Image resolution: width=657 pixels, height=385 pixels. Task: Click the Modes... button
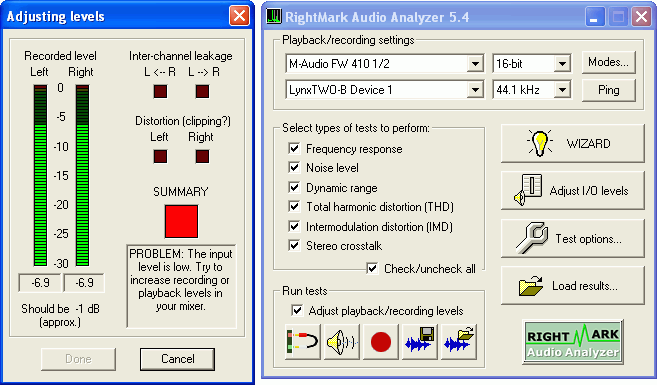coord(608,62)
